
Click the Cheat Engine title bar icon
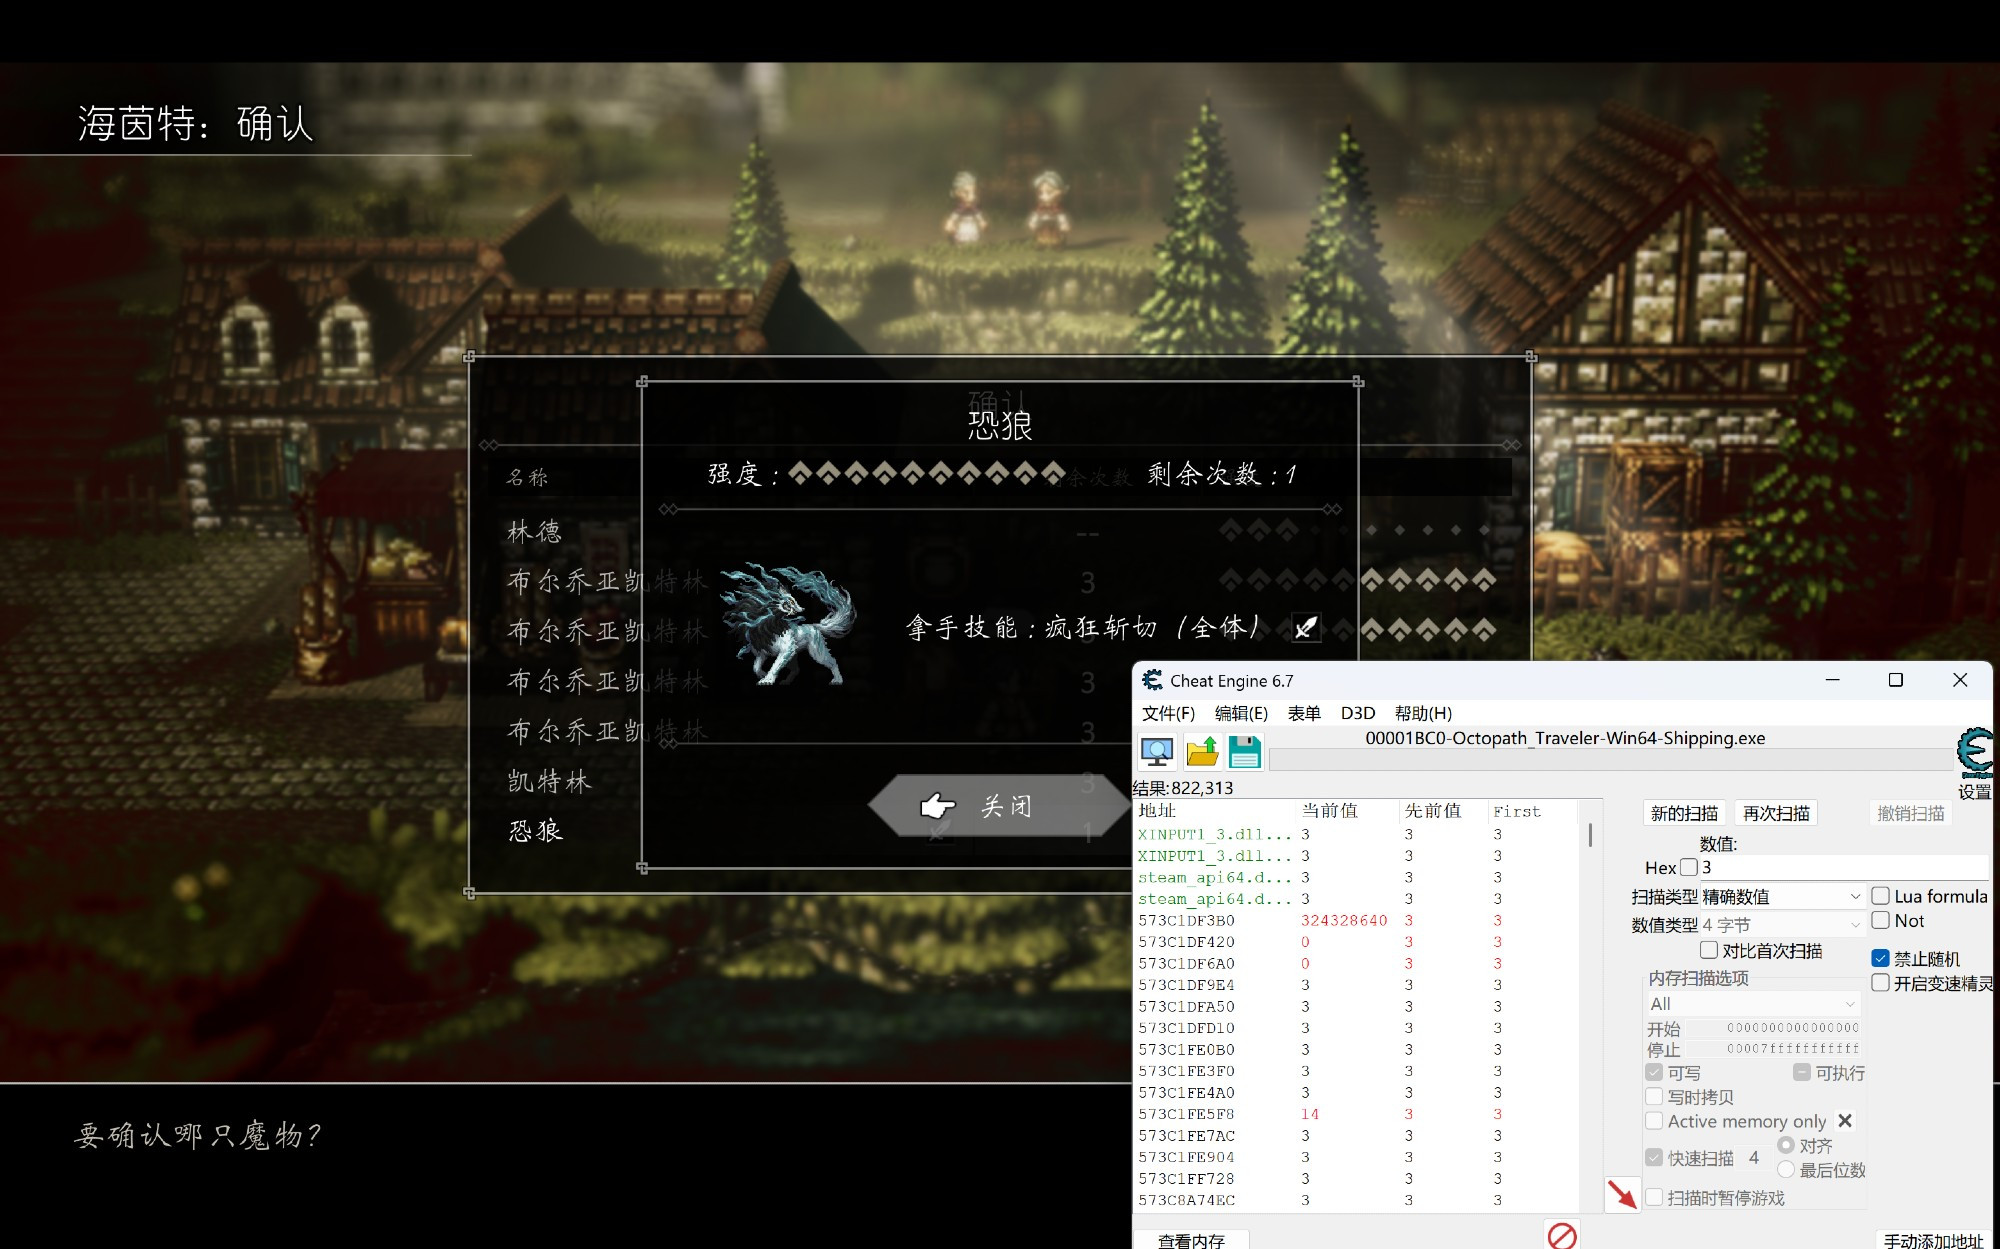pos(1152,680)
